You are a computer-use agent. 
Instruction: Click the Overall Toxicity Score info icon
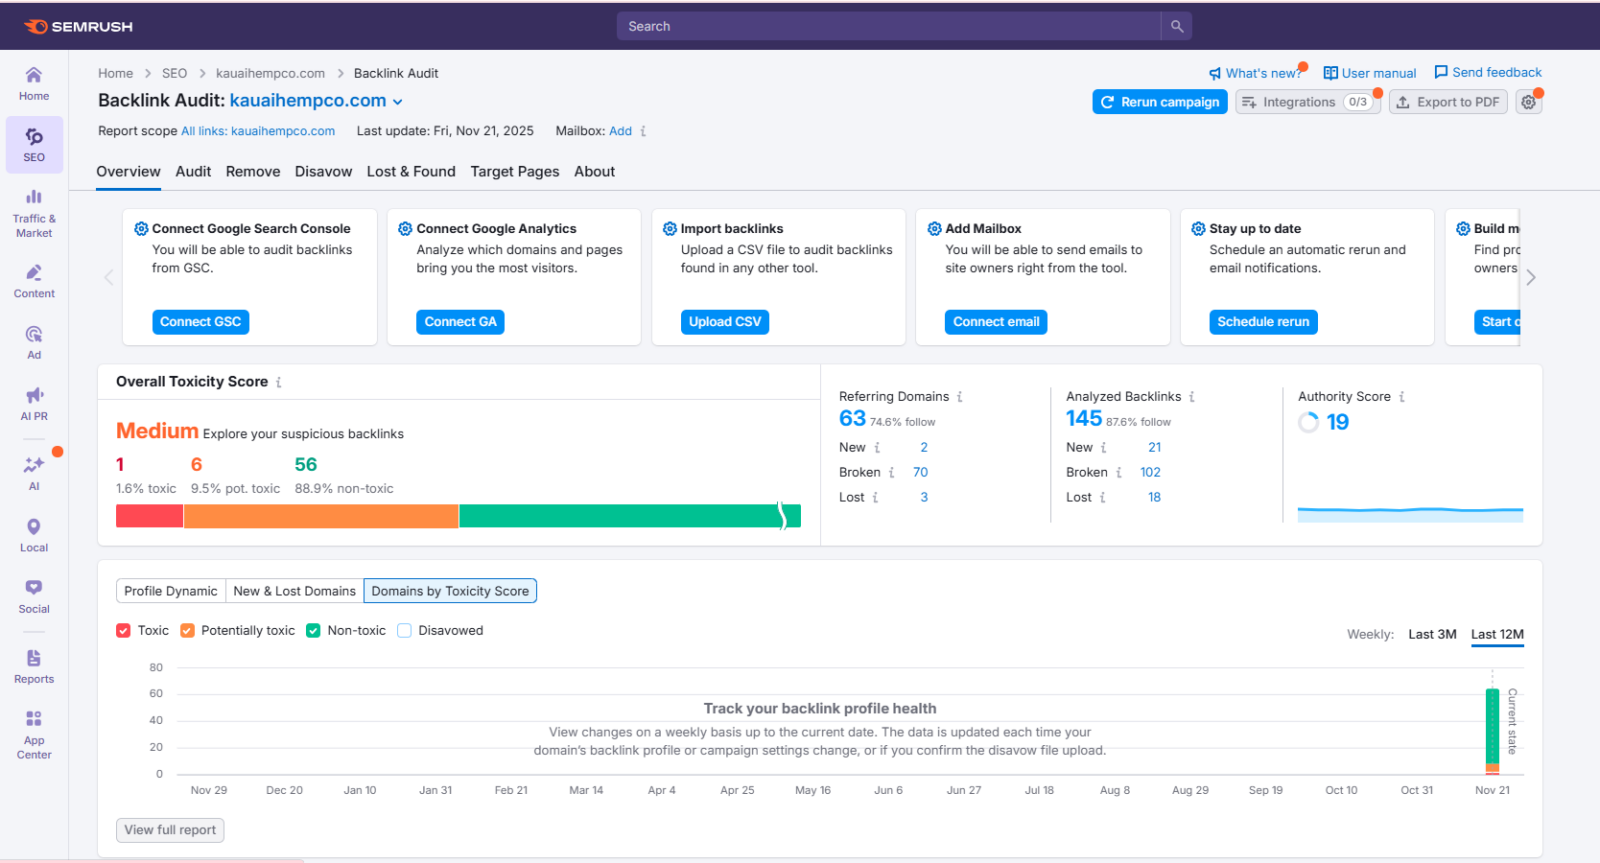click(279, 382)
